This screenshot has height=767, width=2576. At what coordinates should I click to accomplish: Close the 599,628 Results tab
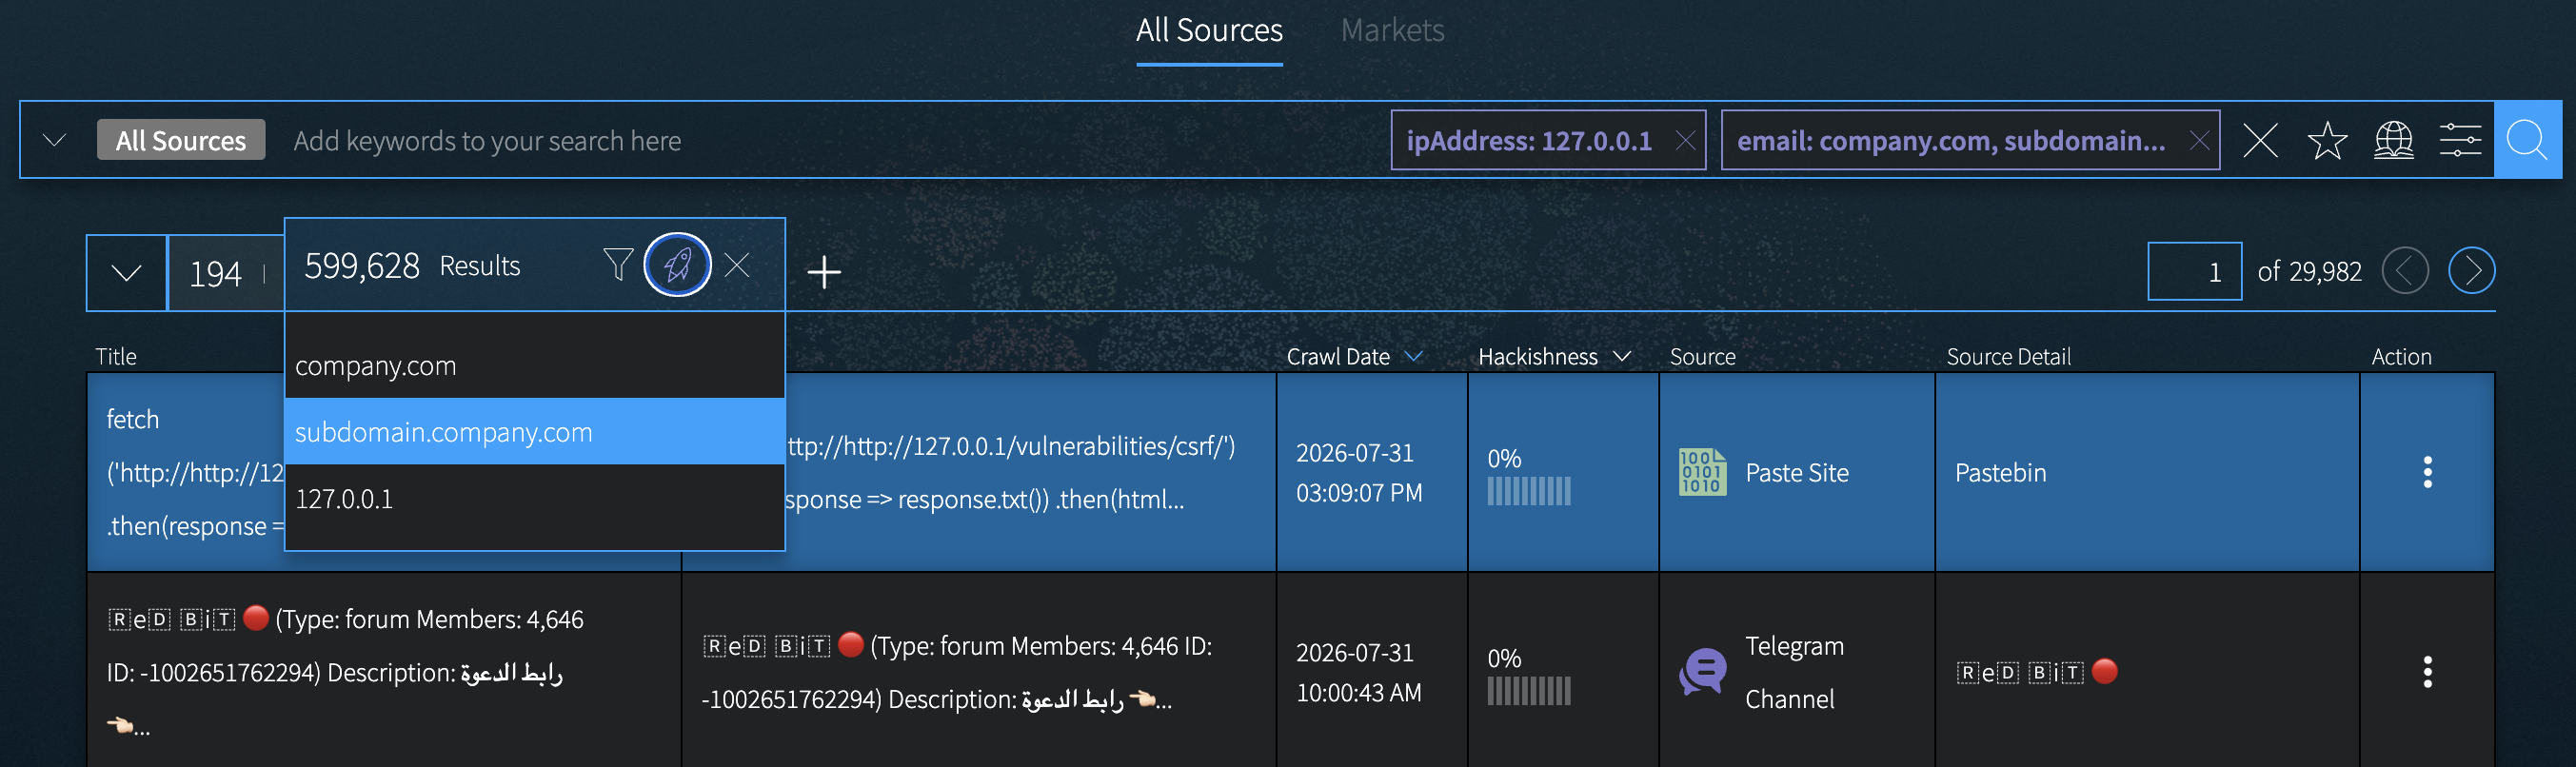coord(737,265)
